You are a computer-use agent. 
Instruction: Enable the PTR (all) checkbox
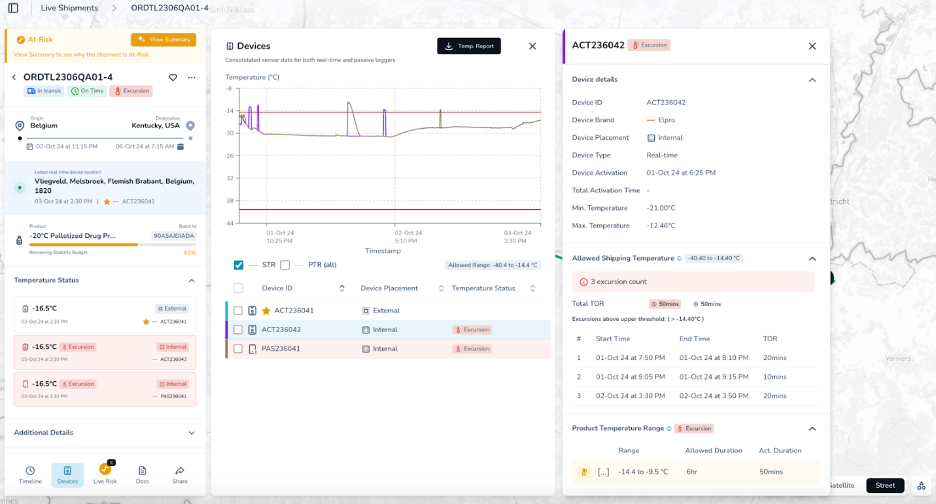coord(285,265)
